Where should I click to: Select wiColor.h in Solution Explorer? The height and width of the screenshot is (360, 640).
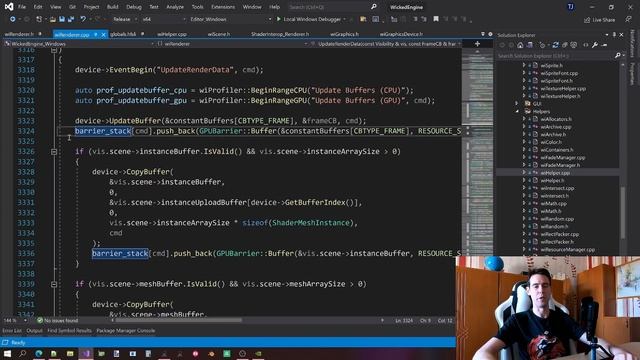(x=551, y=142)
